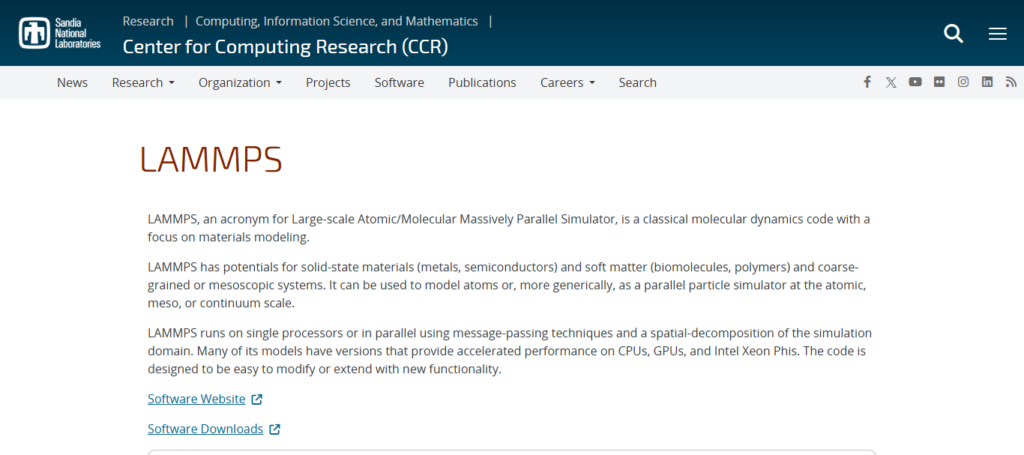
Task: Open the Software nav item
Action: 399,83
